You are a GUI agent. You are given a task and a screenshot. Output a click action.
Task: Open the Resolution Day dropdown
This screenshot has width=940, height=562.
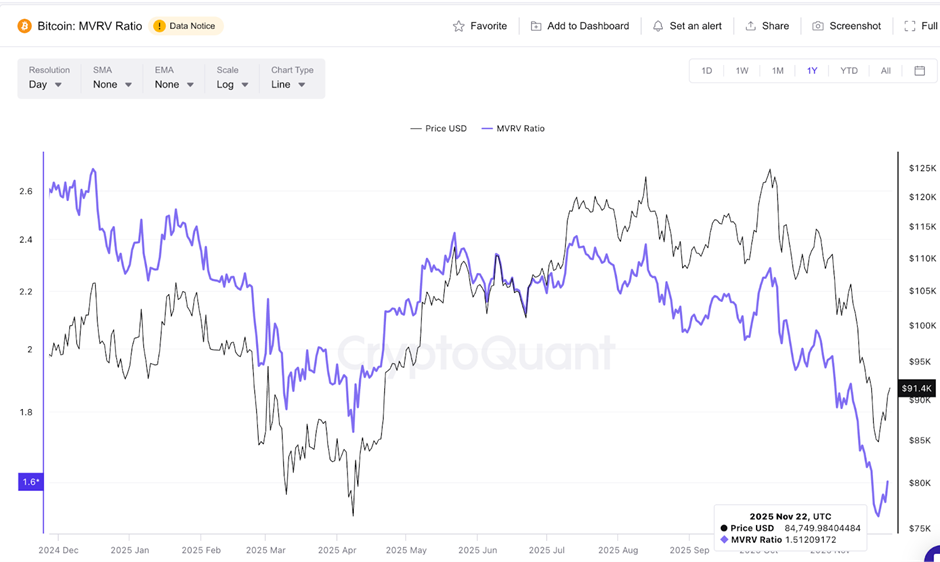tap(46, 85)
